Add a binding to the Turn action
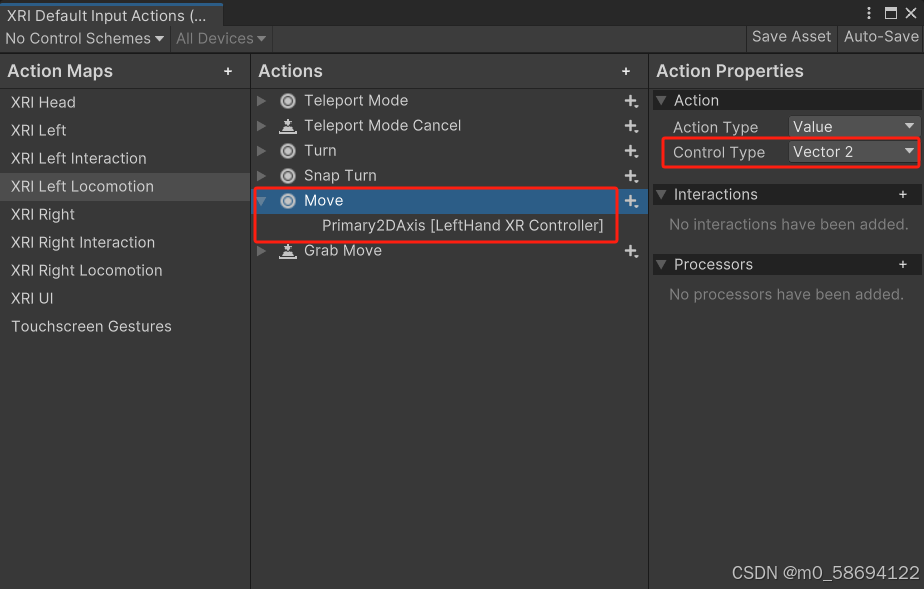Screen dimensions: 924x589 pos(631,150)
